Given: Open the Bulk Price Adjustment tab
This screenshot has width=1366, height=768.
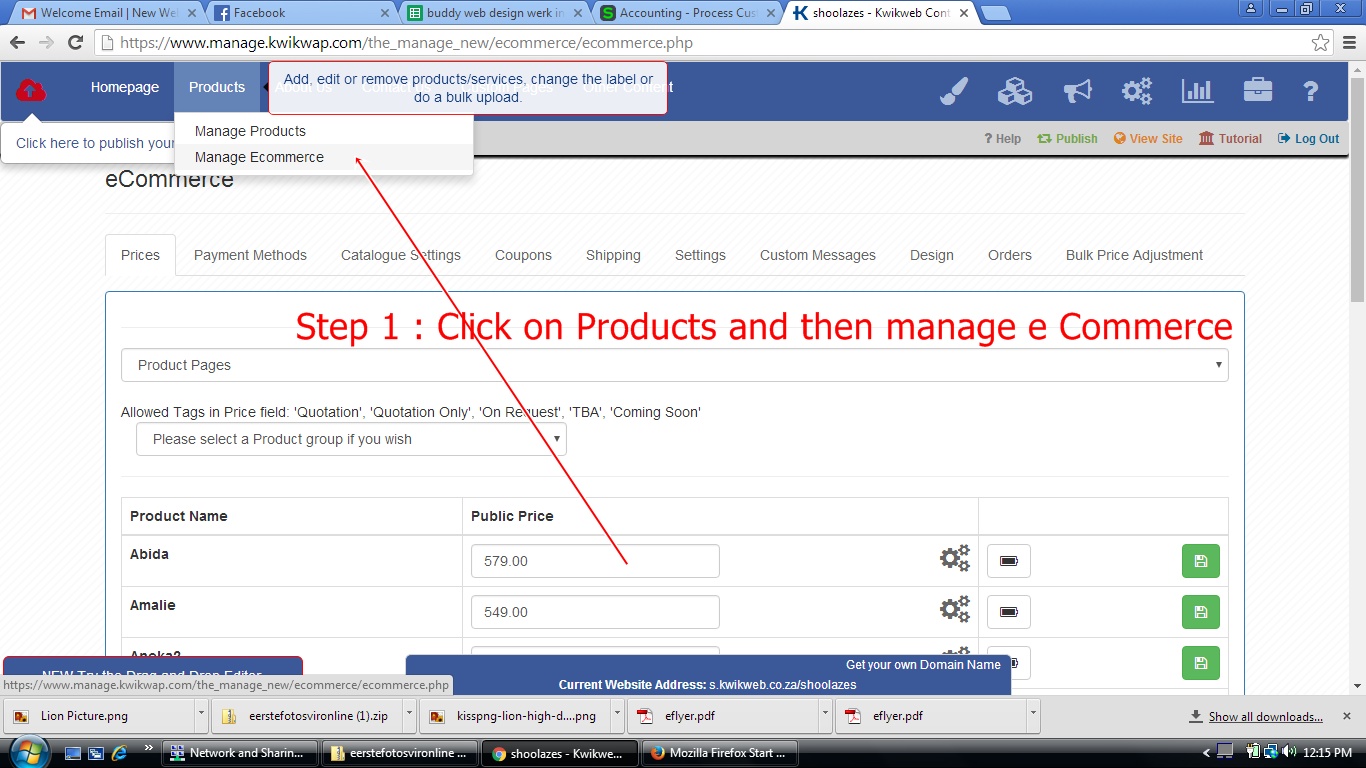Looking at the screenshot, I should [x=1134, y=255].
